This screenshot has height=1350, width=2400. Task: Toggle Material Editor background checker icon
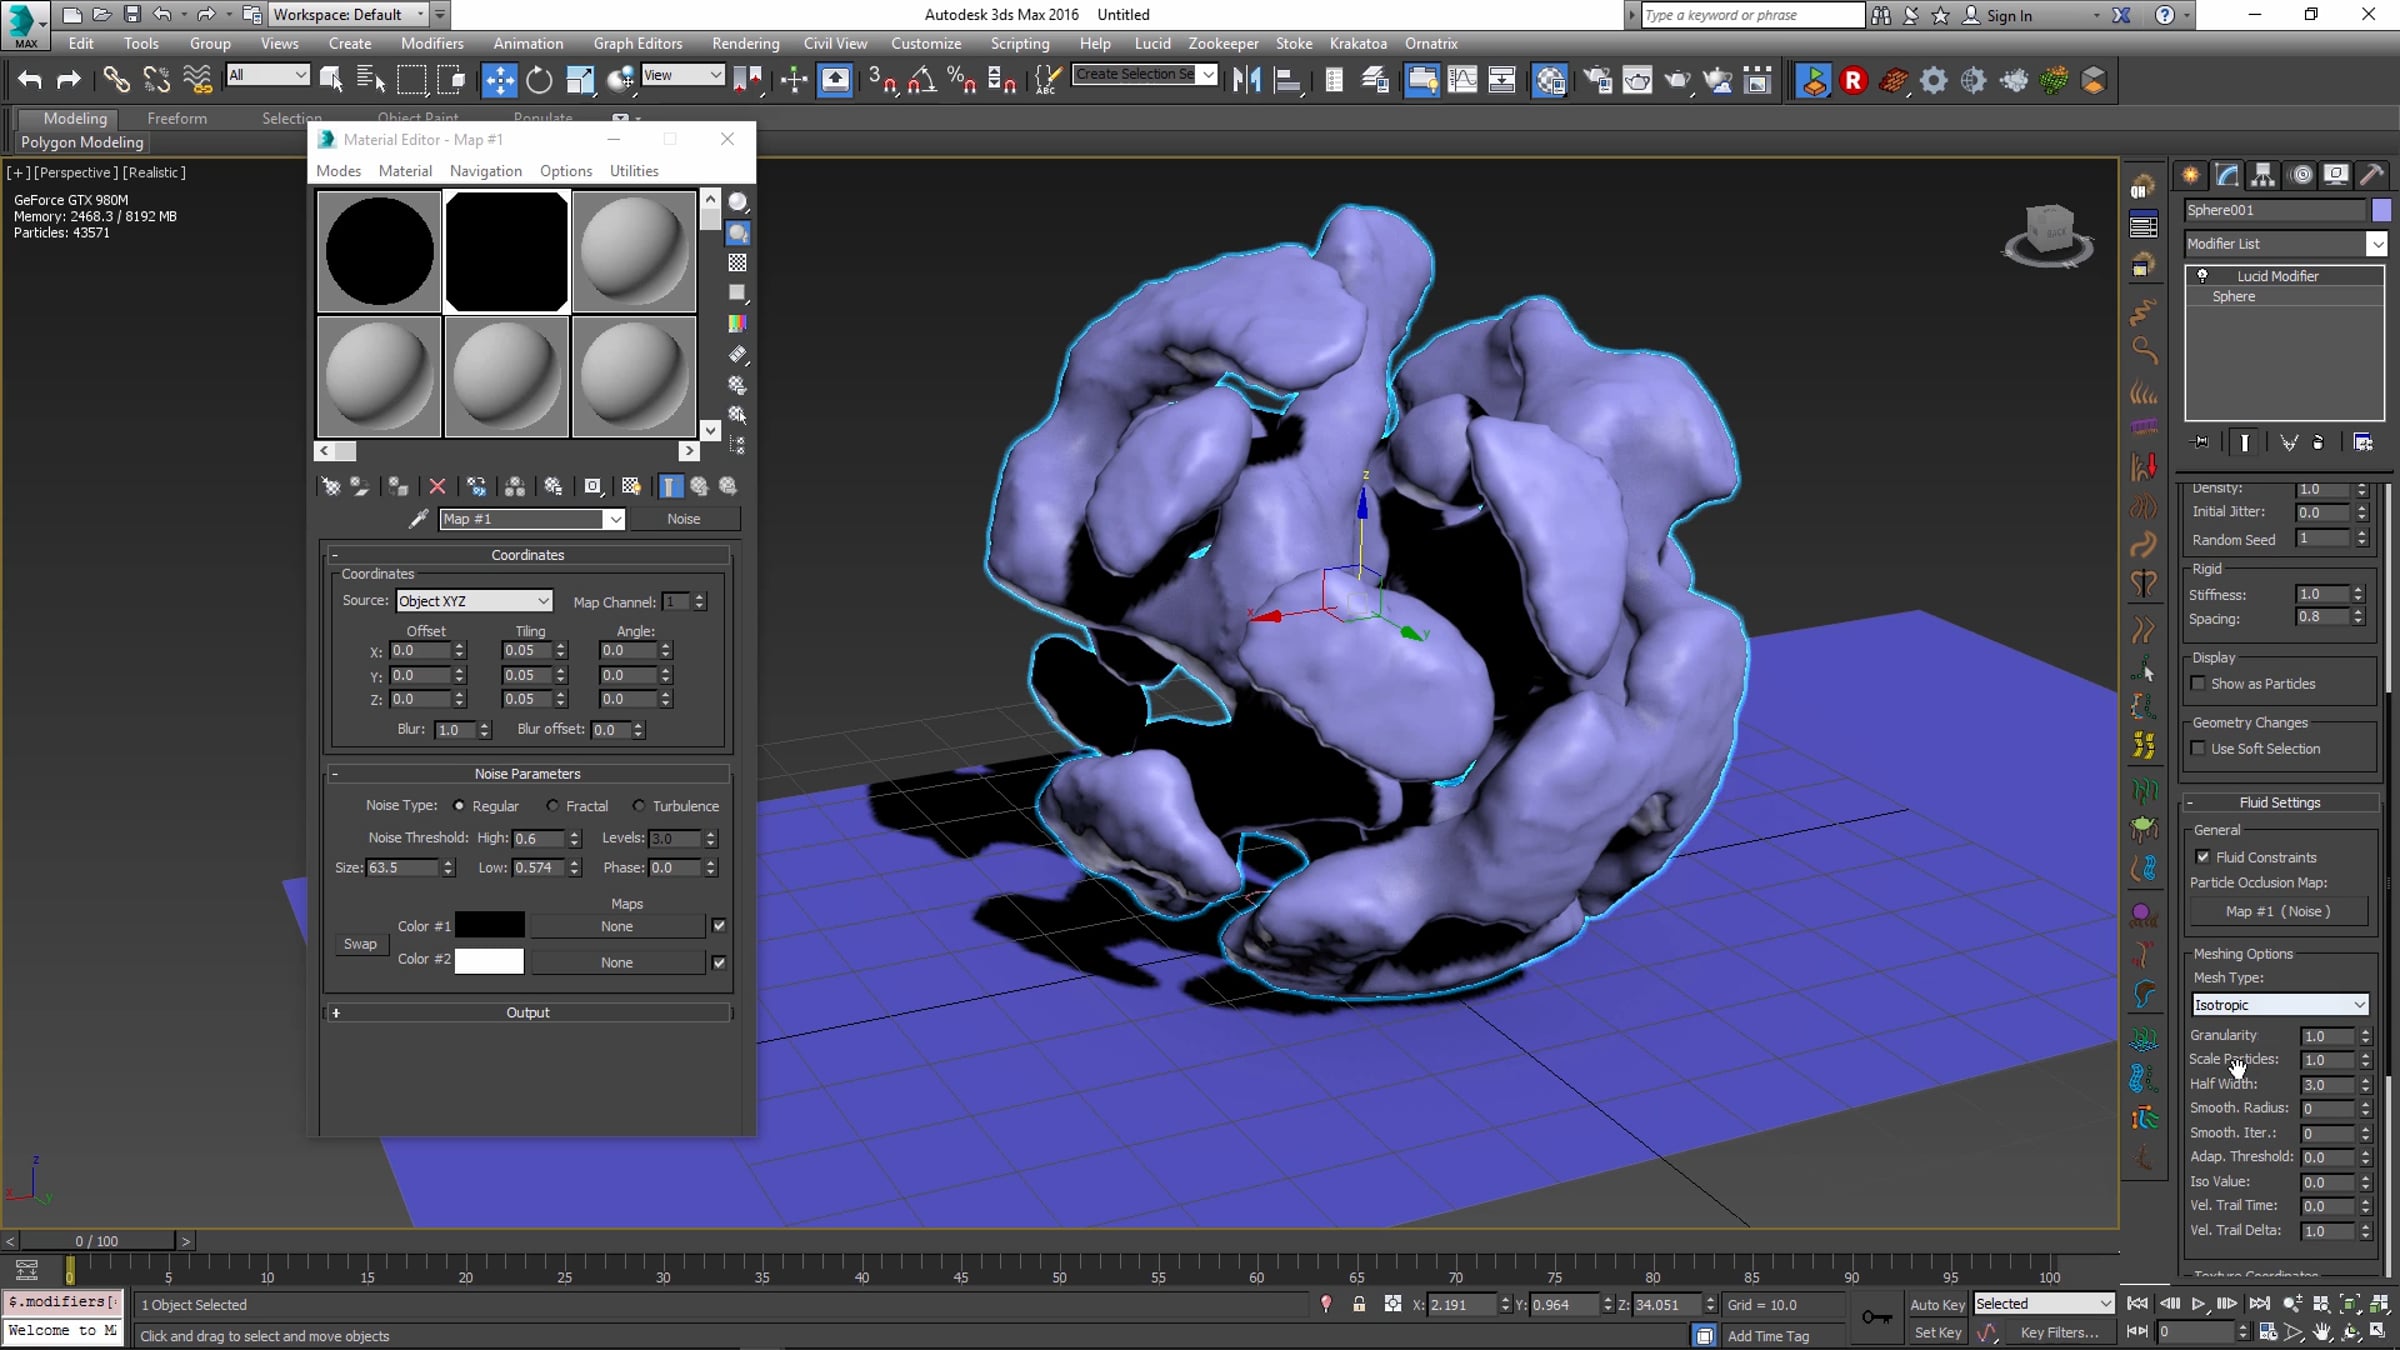point(737,263)
